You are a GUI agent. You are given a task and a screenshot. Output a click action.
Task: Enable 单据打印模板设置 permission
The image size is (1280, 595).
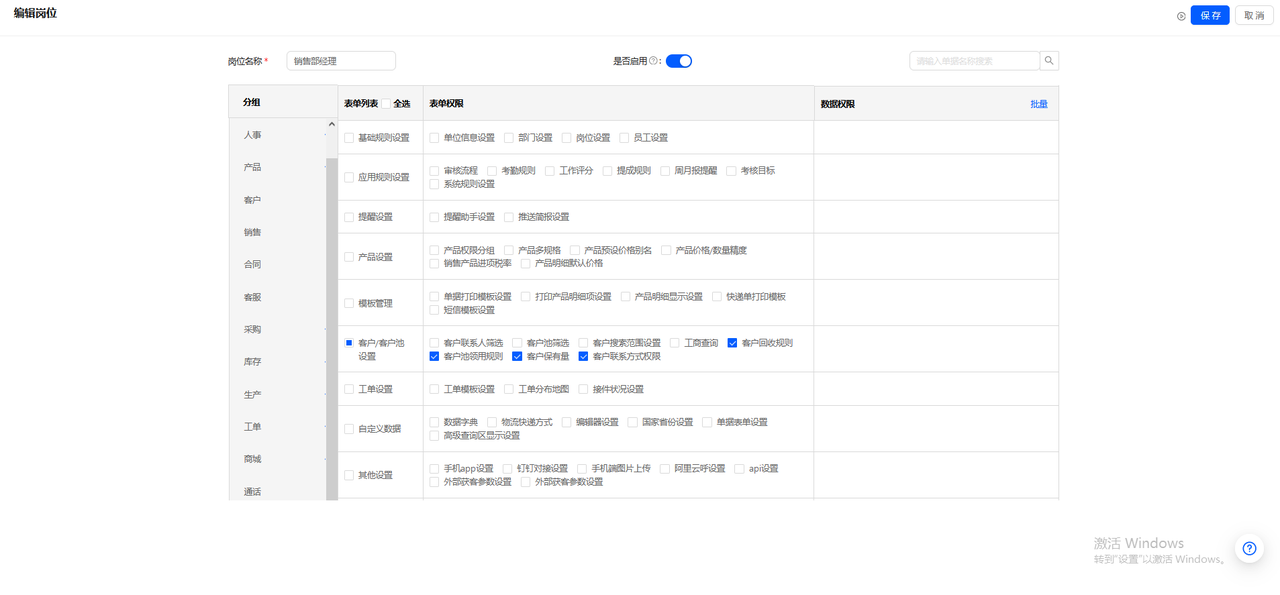tap(434, 297)
